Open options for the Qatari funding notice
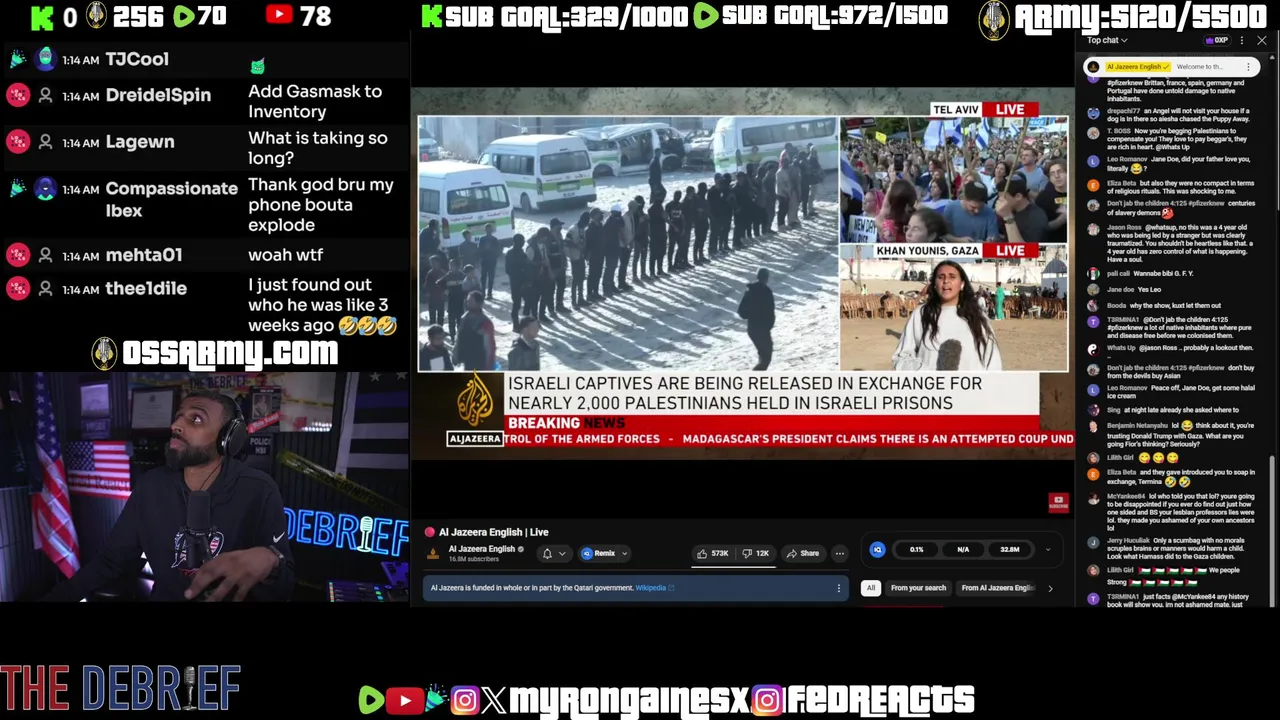1280x720 pixels. 839,588
